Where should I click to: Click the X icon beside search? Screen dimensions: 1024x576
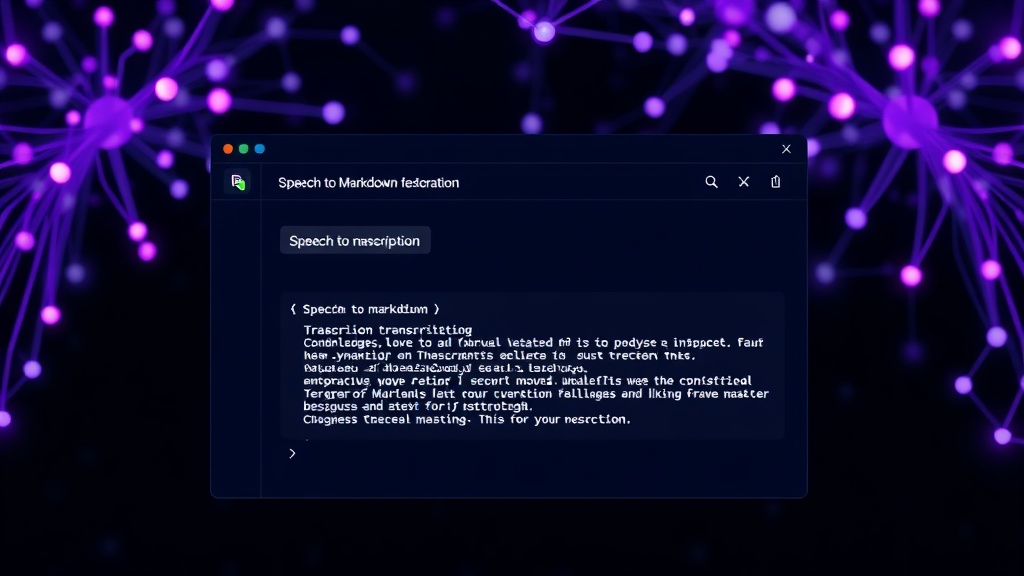(x=743, y=182)
